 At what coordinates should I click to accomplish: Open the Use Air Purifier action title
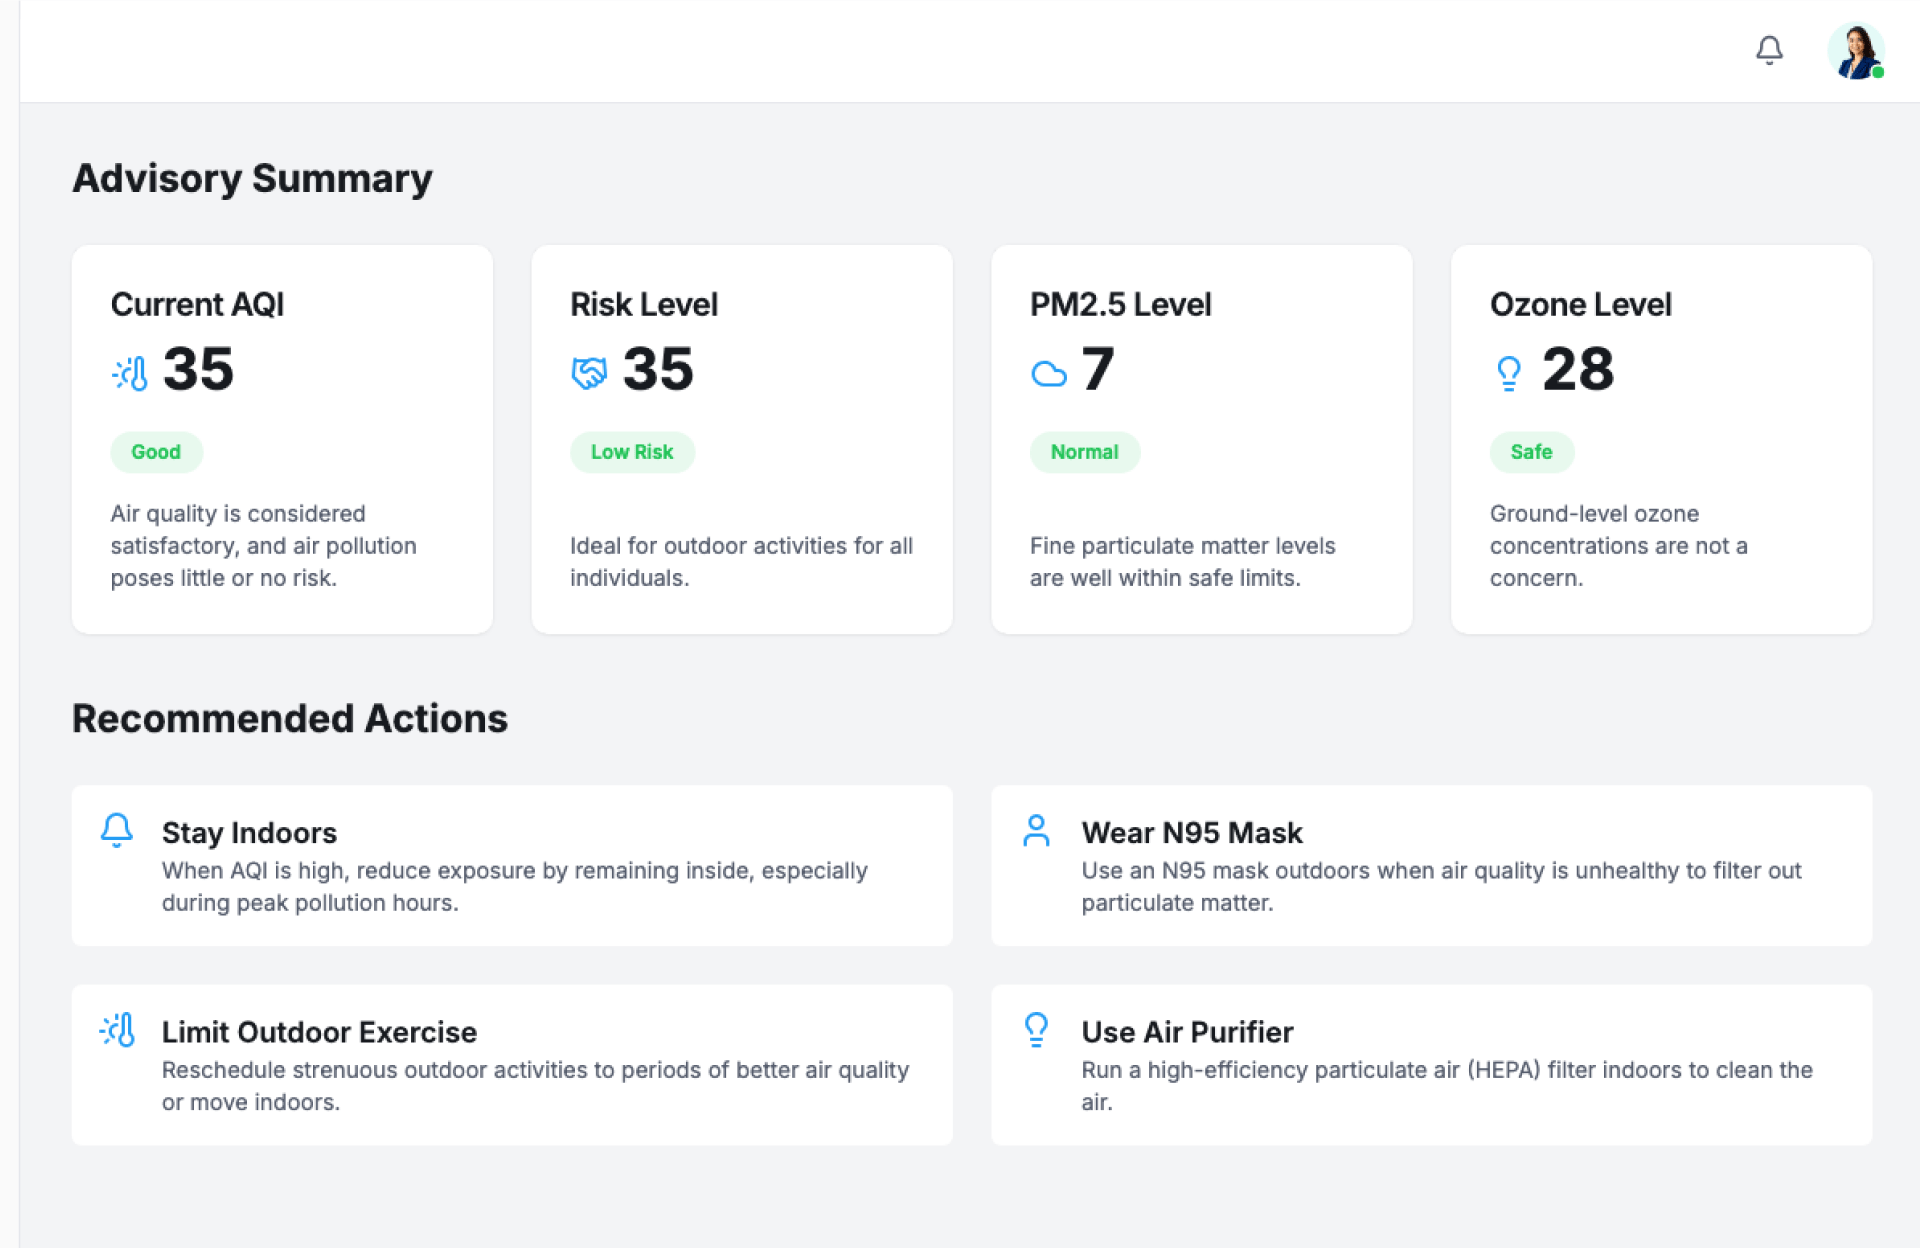coord(1187,1032)
